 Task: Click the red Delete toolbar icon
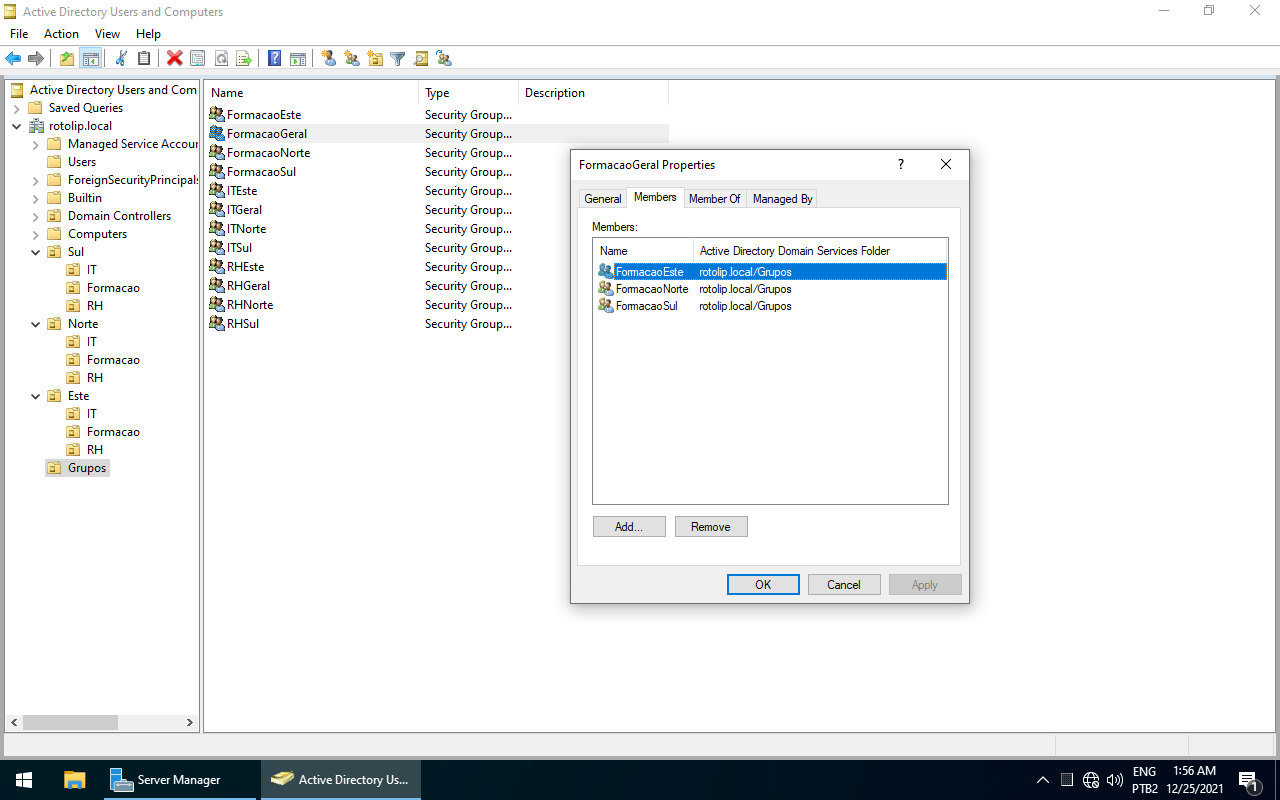click(174, 59)
